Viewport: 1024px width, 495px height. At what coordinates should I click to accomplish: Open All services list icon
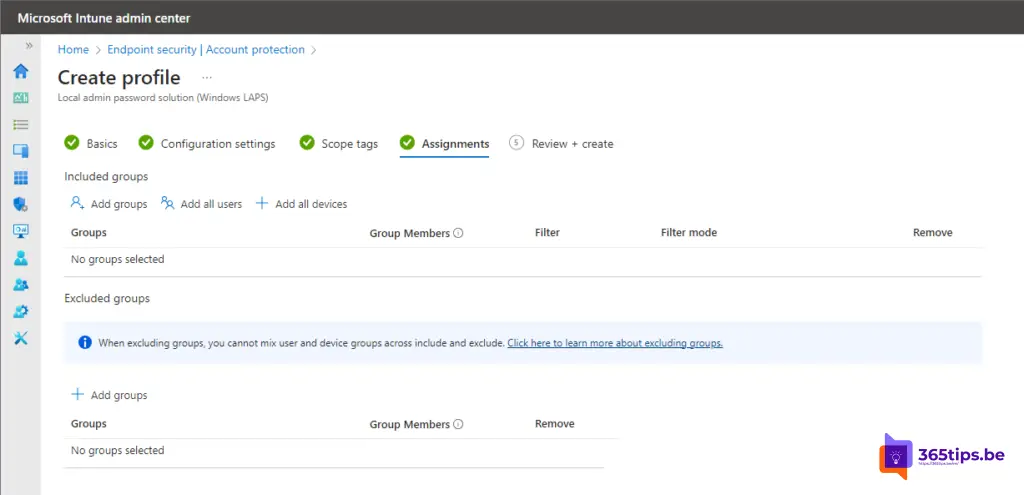pos(21,124)
